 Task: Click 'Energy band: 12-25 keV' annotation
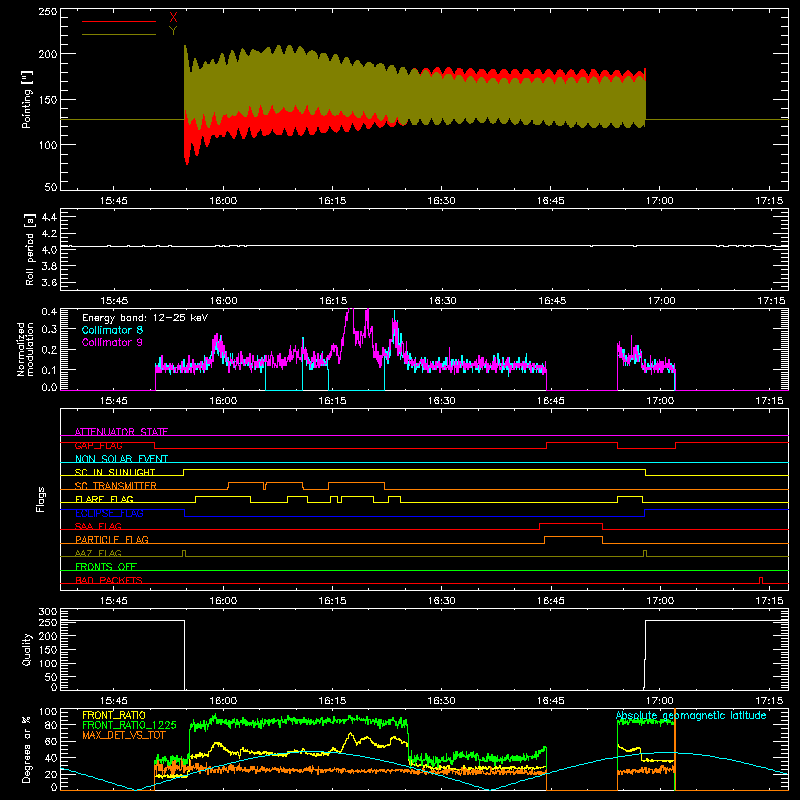point(145,318)
